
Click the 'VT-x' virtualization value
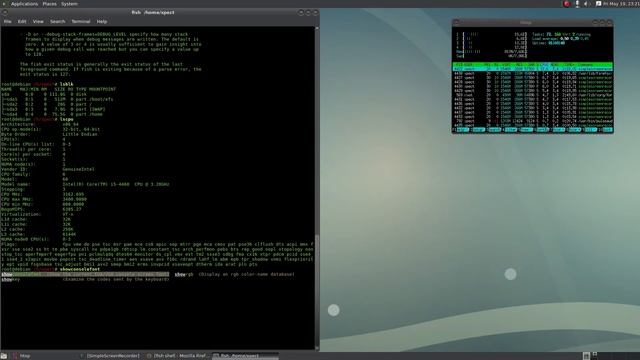point(68,214)
